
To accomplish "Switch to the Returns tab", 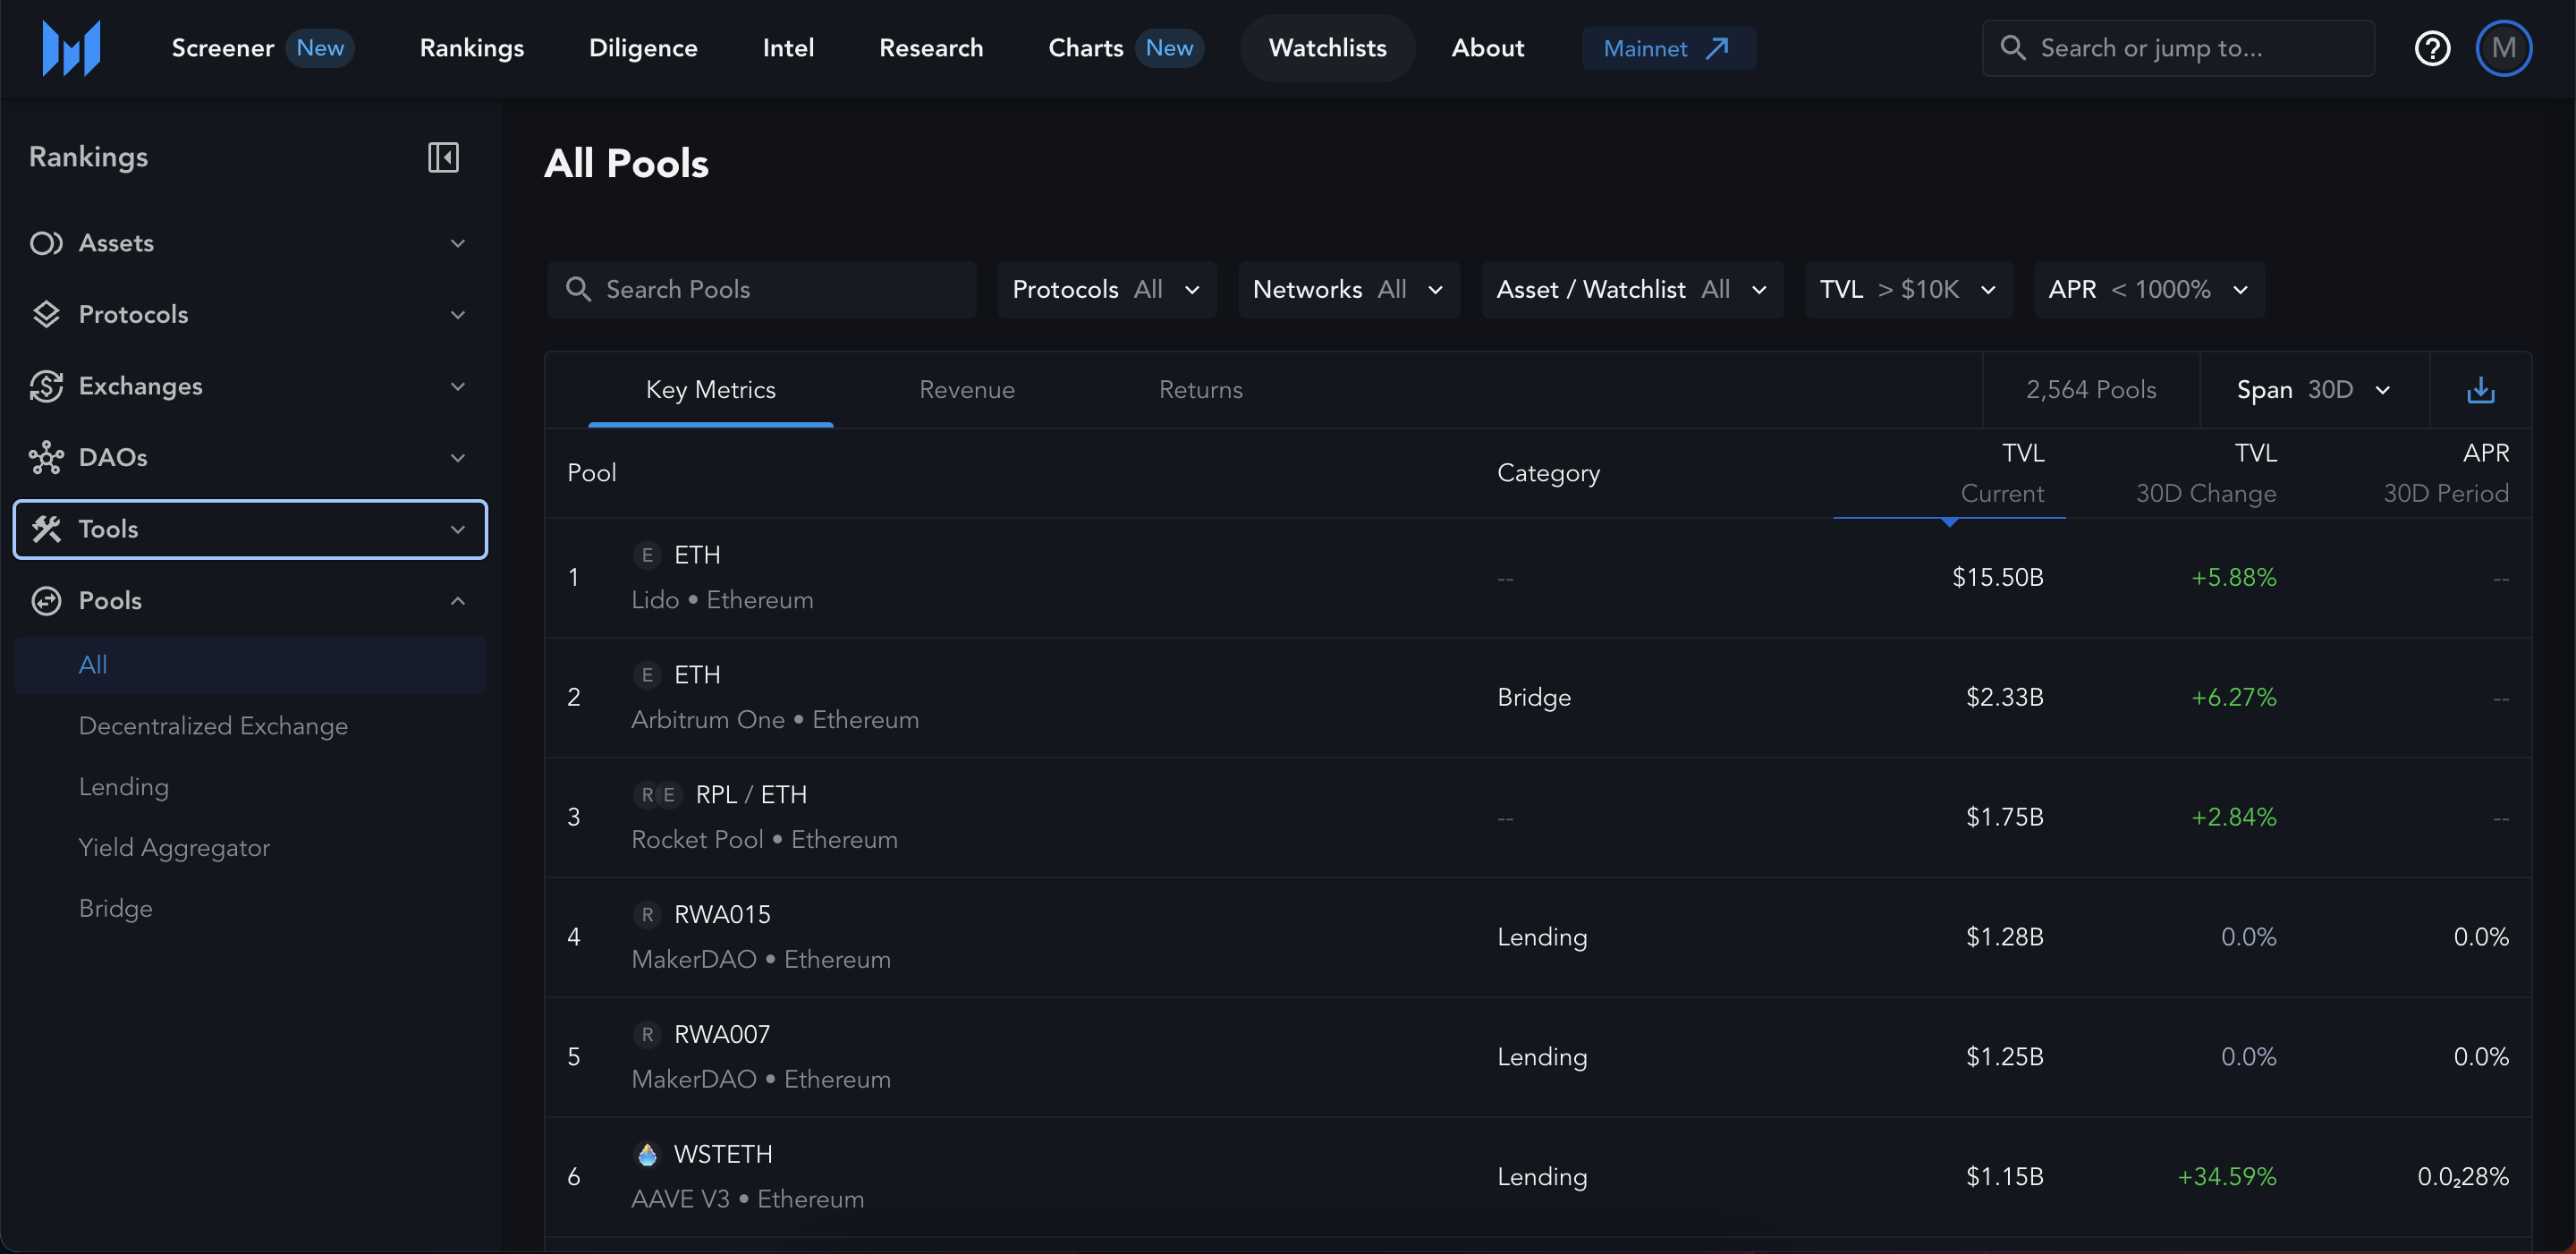I will point(1200,390).
